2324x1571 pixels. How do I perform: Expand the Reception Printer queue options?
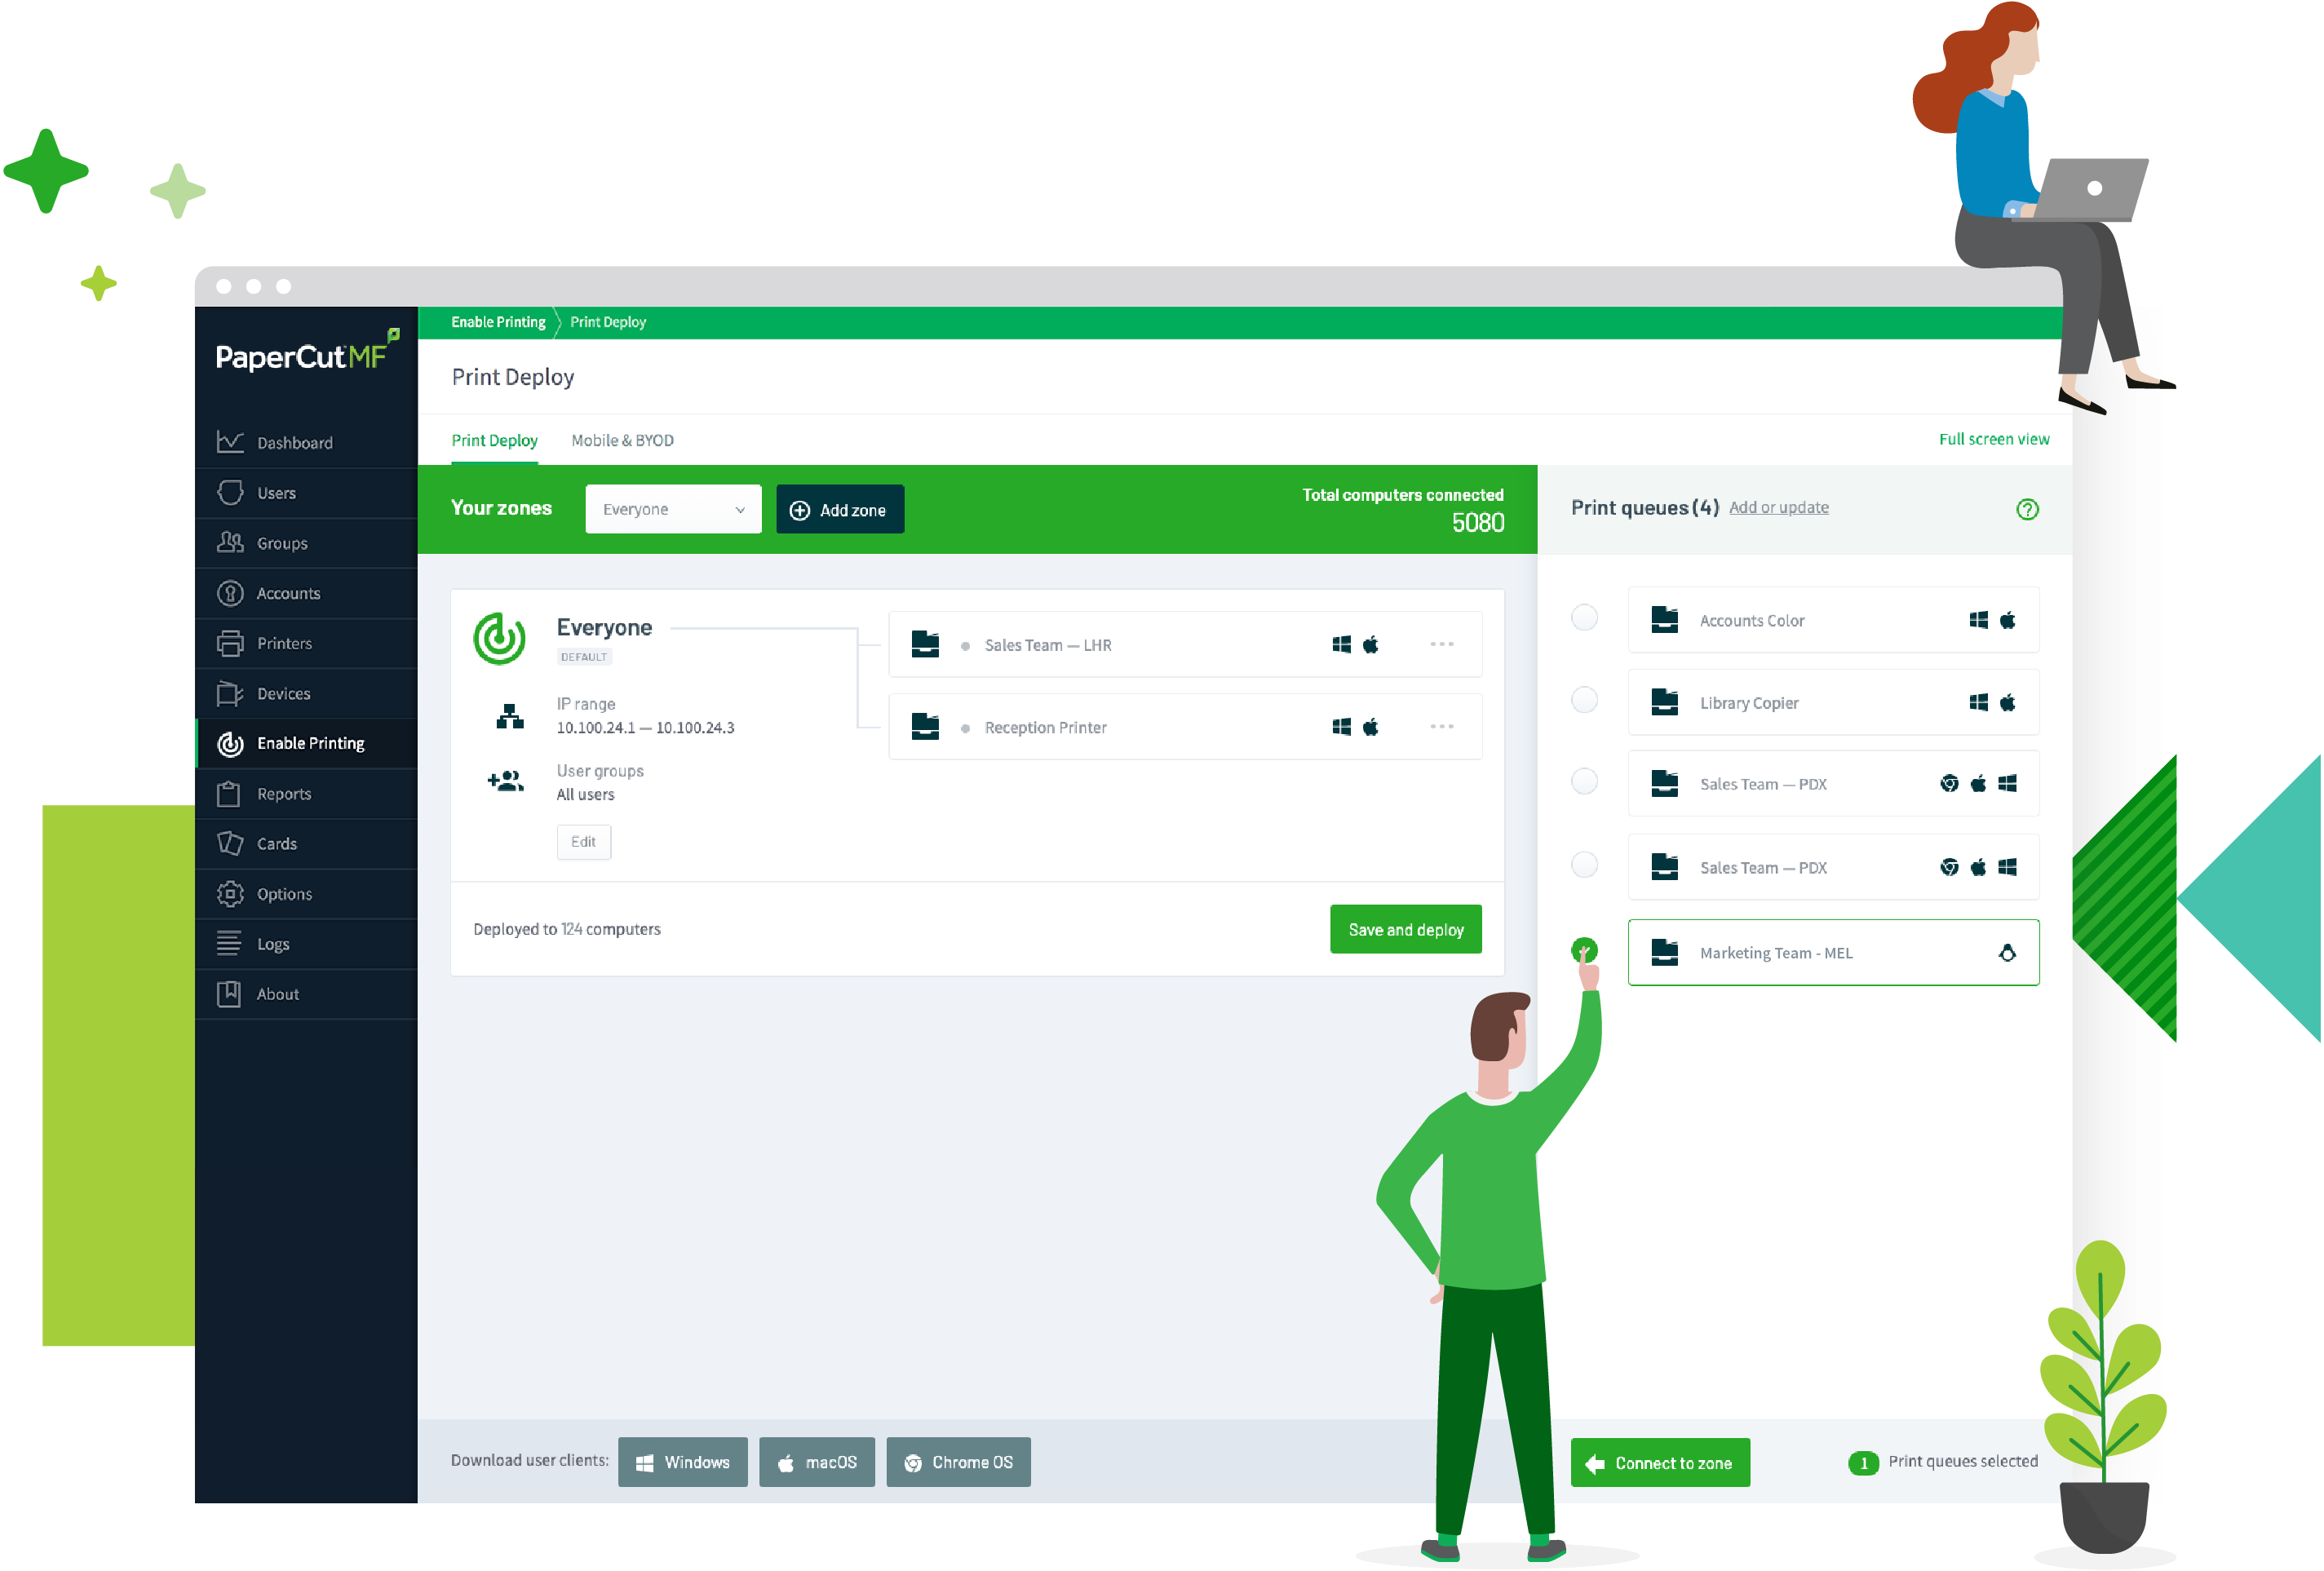pyautogui.click(x=1441, y=726)
